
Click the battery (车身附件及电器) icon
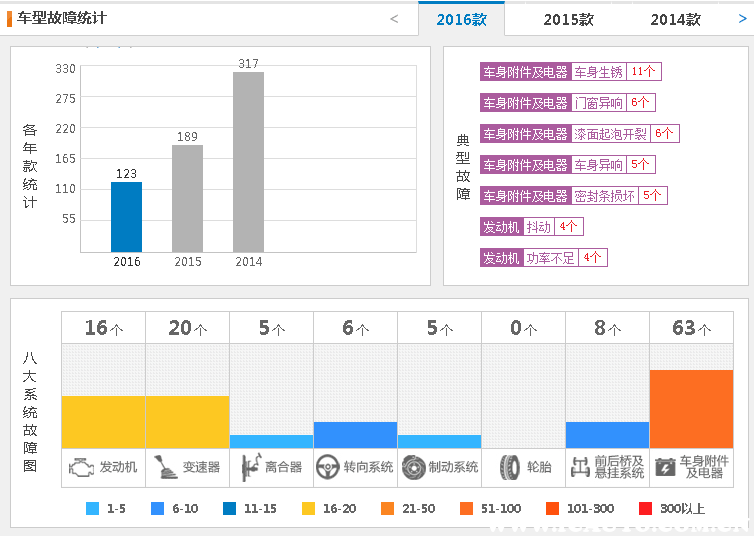click(665, 466)
